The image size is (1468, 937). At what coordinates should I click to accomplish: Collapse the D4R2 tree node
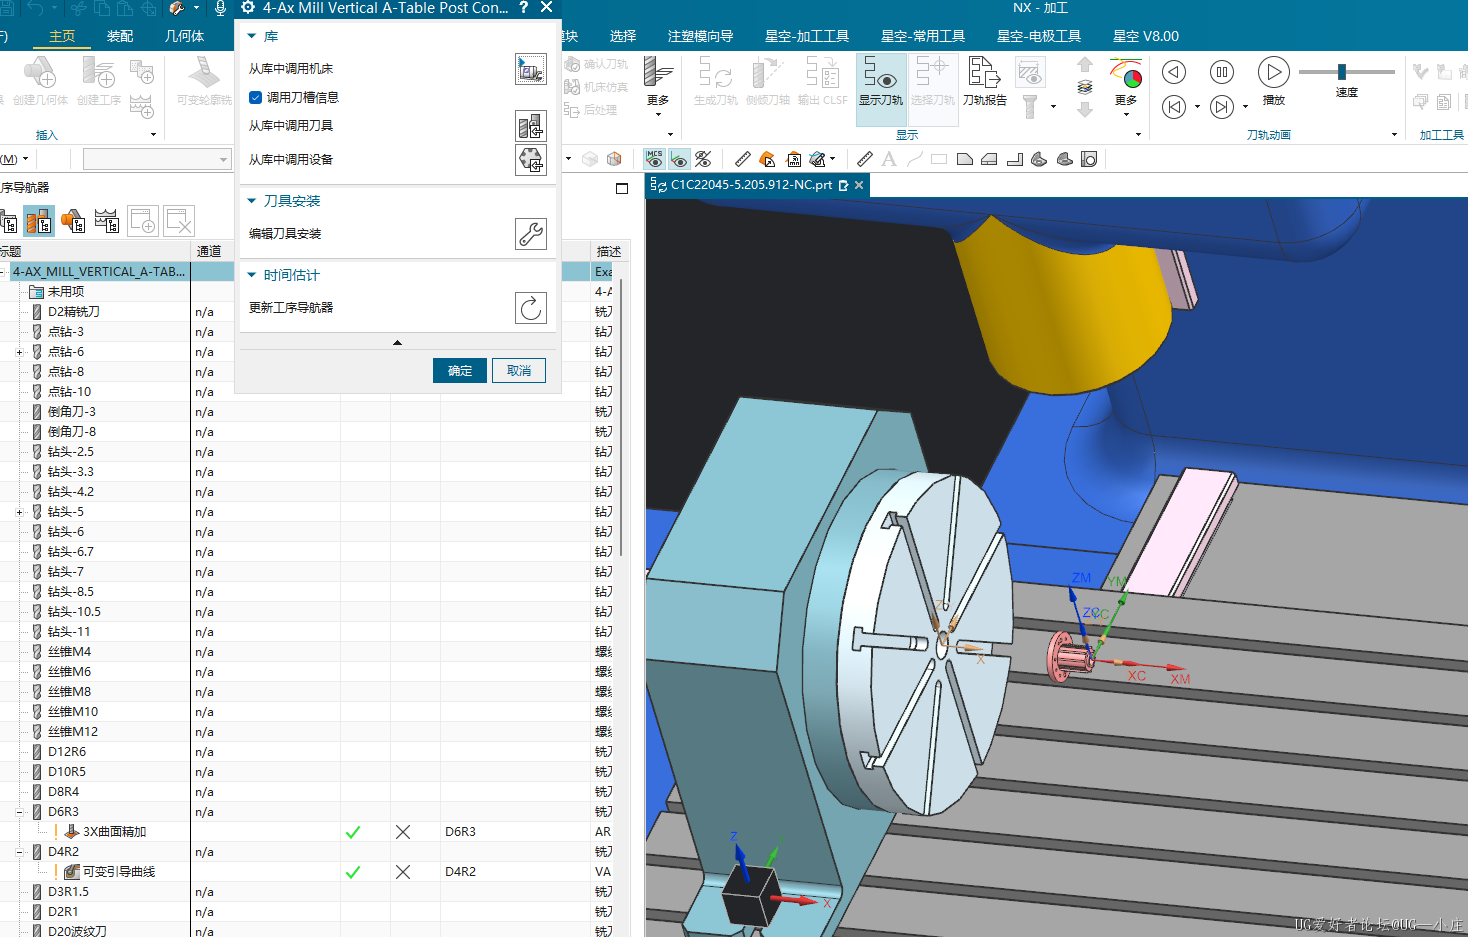pyautogui.click(x=19, y=852)
